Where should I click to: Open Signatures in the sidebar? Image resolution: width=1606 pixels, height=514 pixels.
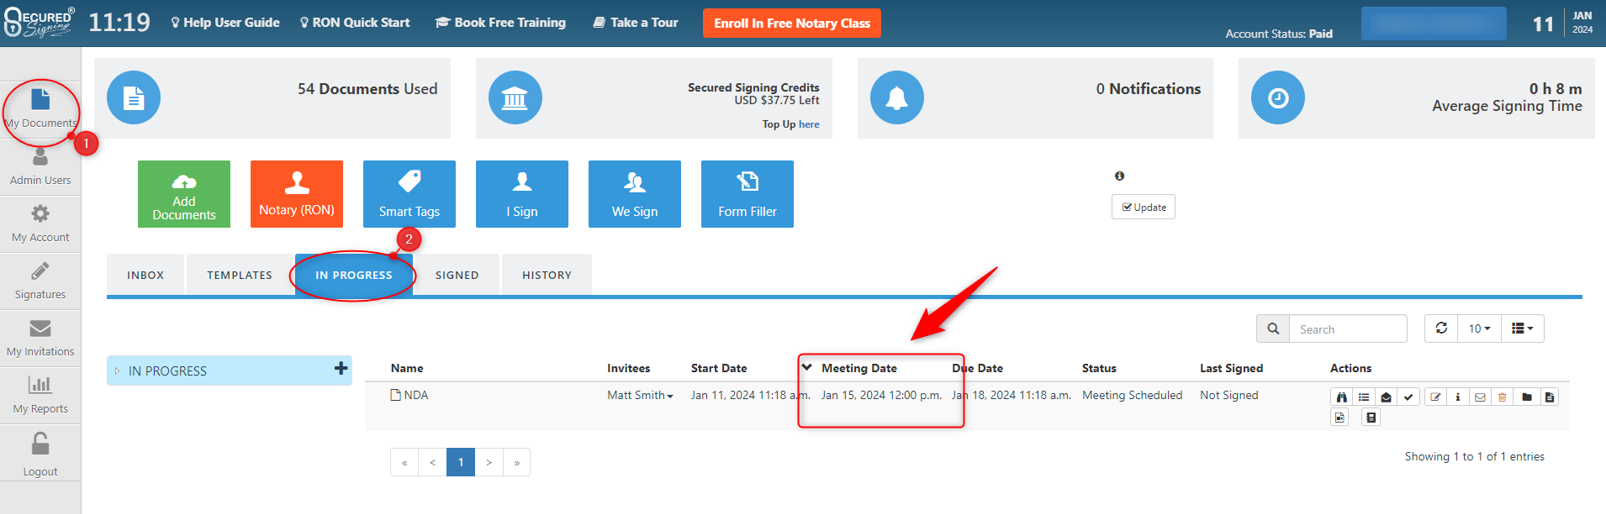pos(40,281)
